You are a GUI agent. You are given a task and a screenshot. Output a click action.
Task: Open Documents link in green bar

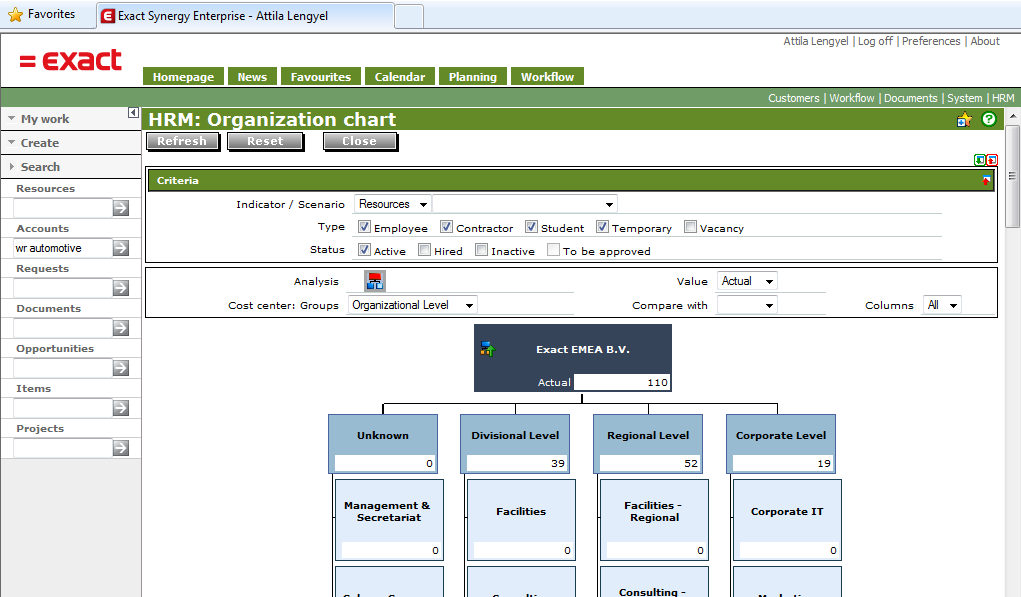click(910, 98)
